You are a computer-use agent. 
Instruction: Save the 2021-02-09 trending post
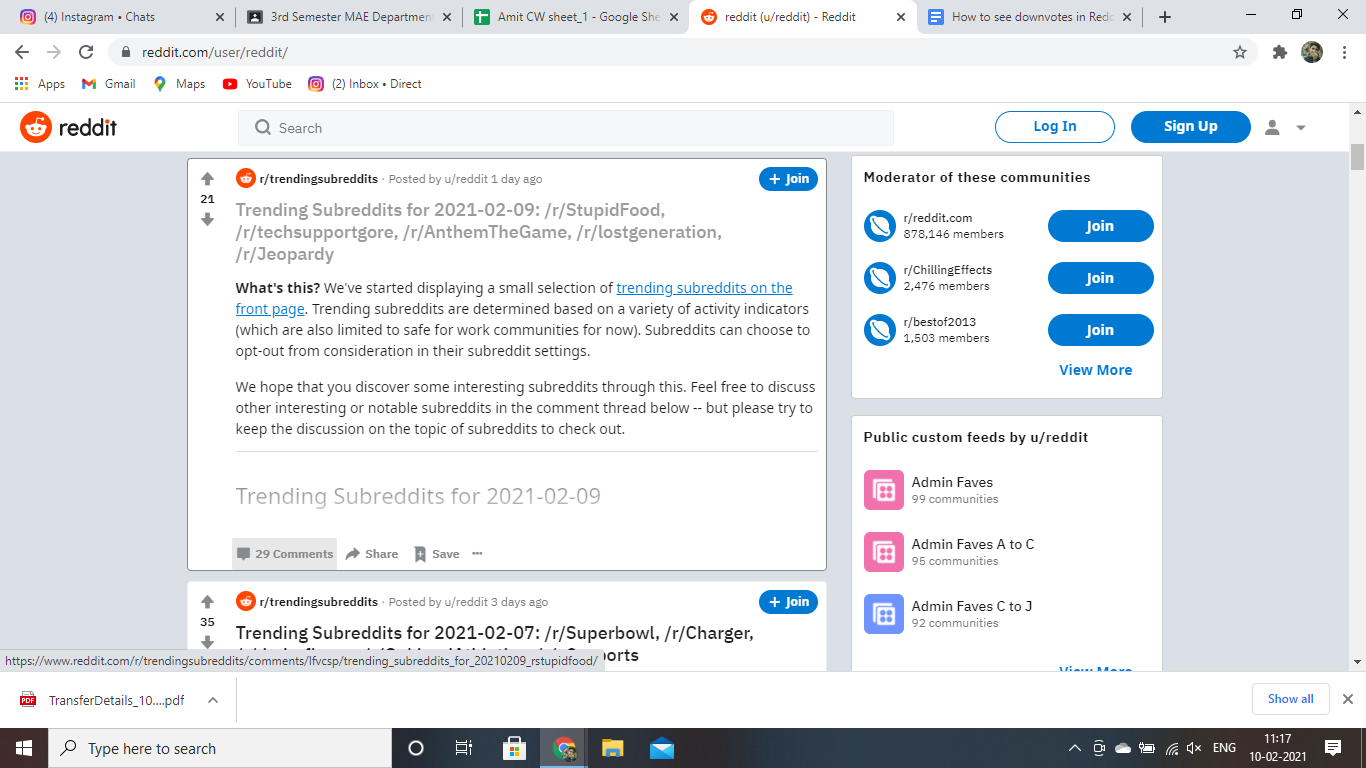click(437, 554)
